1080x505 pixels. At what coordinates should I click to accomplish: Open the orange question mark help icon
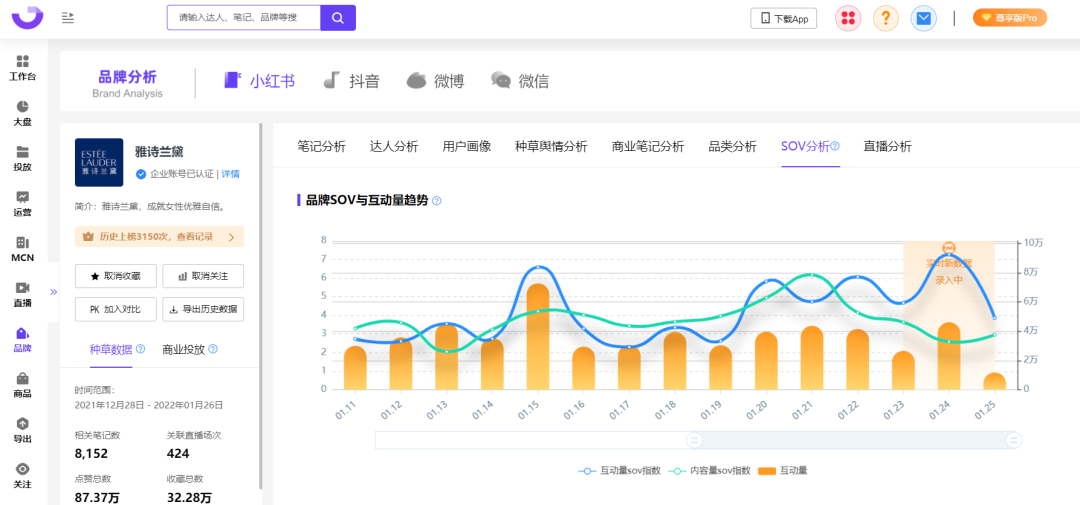click(886, 19)
